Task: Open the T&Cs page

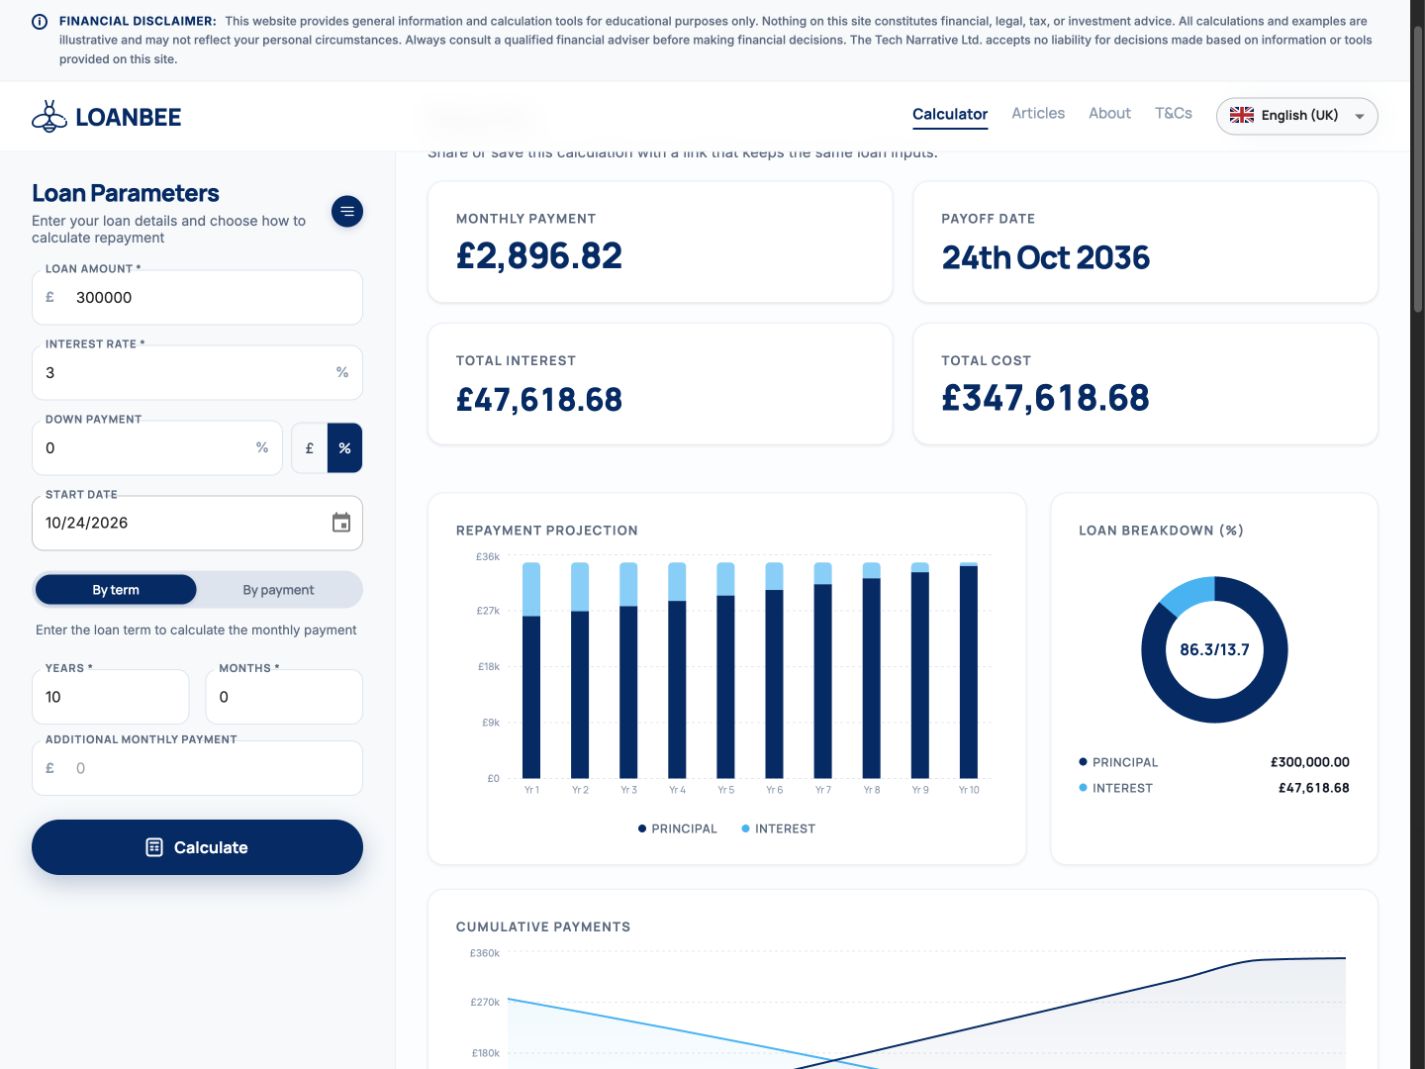Action: tap(1174, 113)
